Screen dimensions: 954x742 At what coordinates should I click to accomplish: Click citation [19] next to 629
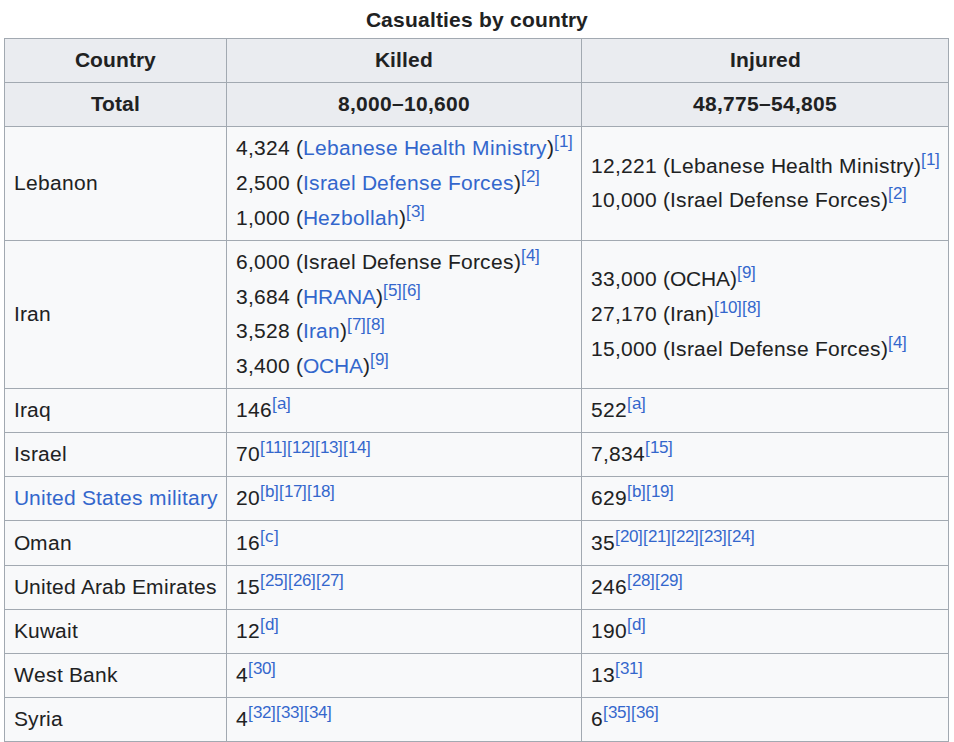click(660, 492)
